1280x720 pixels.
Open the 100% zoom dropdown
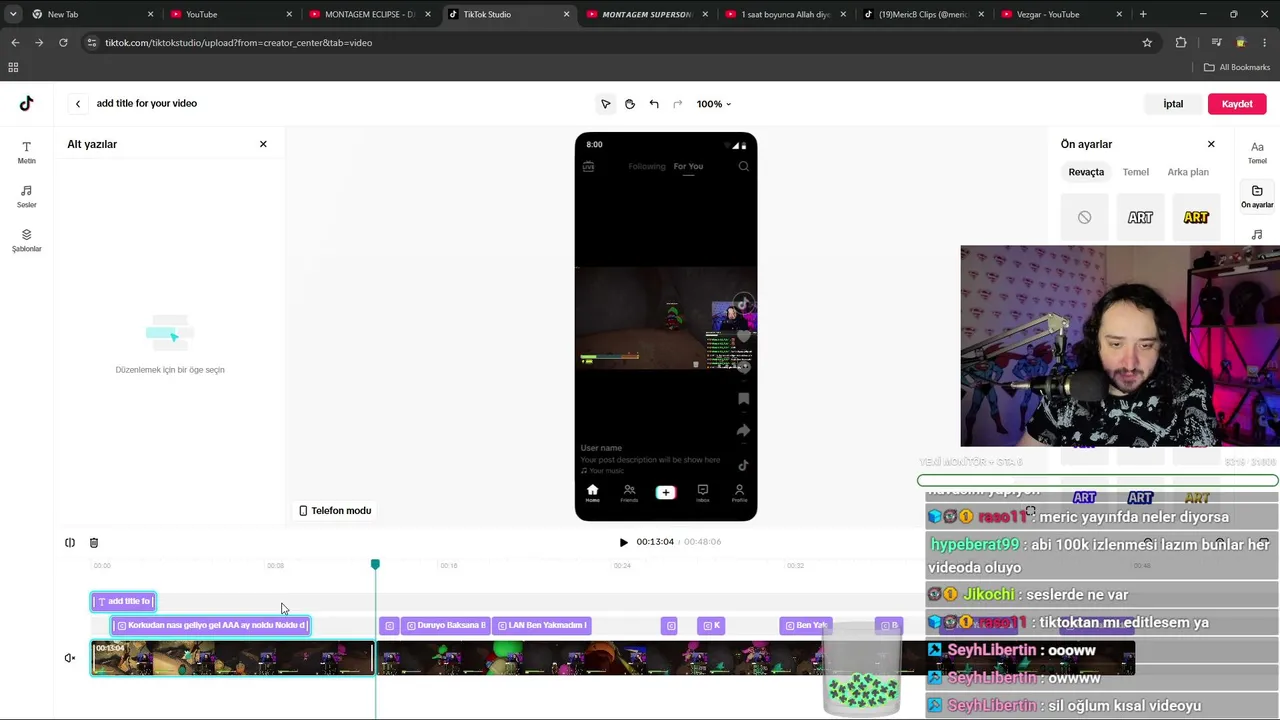click(714, 104)
